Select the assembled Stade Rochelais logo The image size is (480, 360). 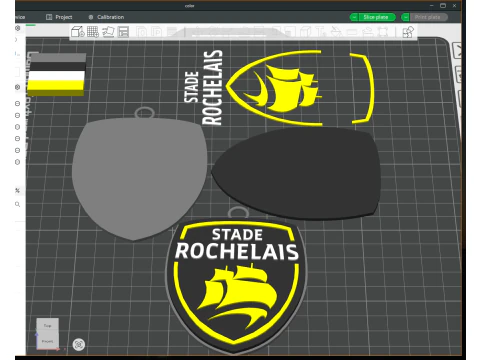(x=236, y=283)
